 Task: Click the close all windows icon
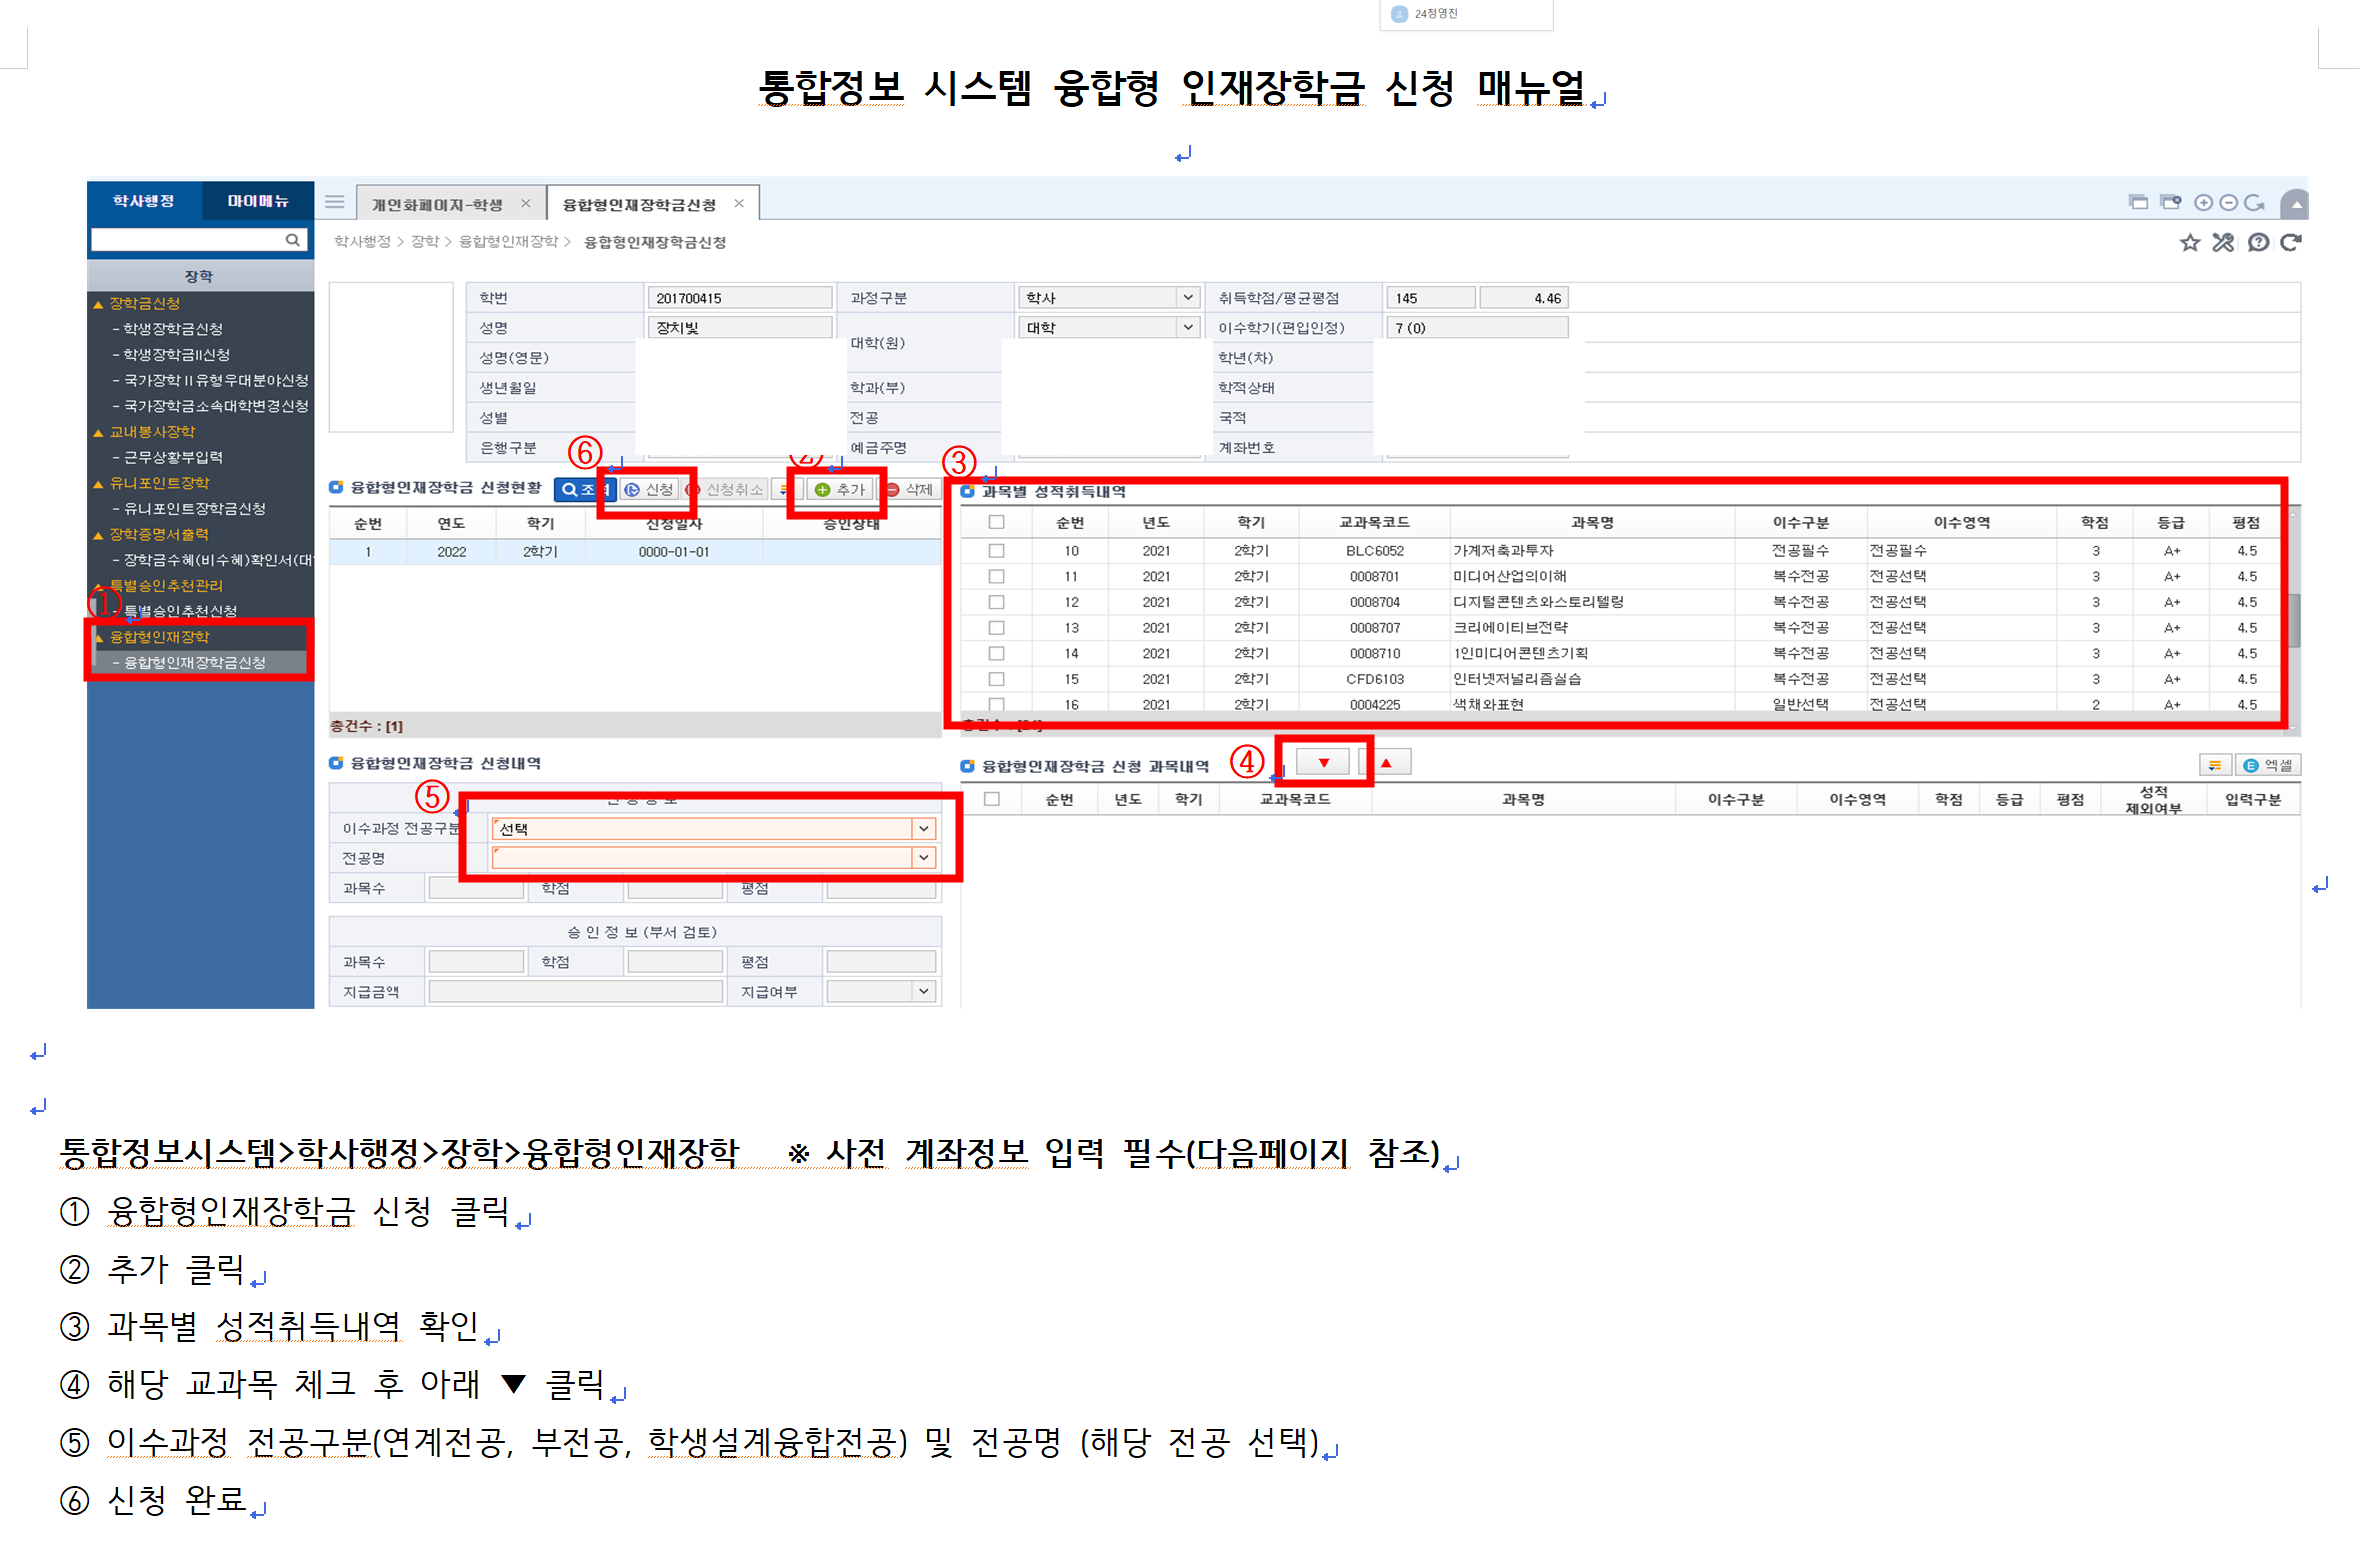point(2170,203)
